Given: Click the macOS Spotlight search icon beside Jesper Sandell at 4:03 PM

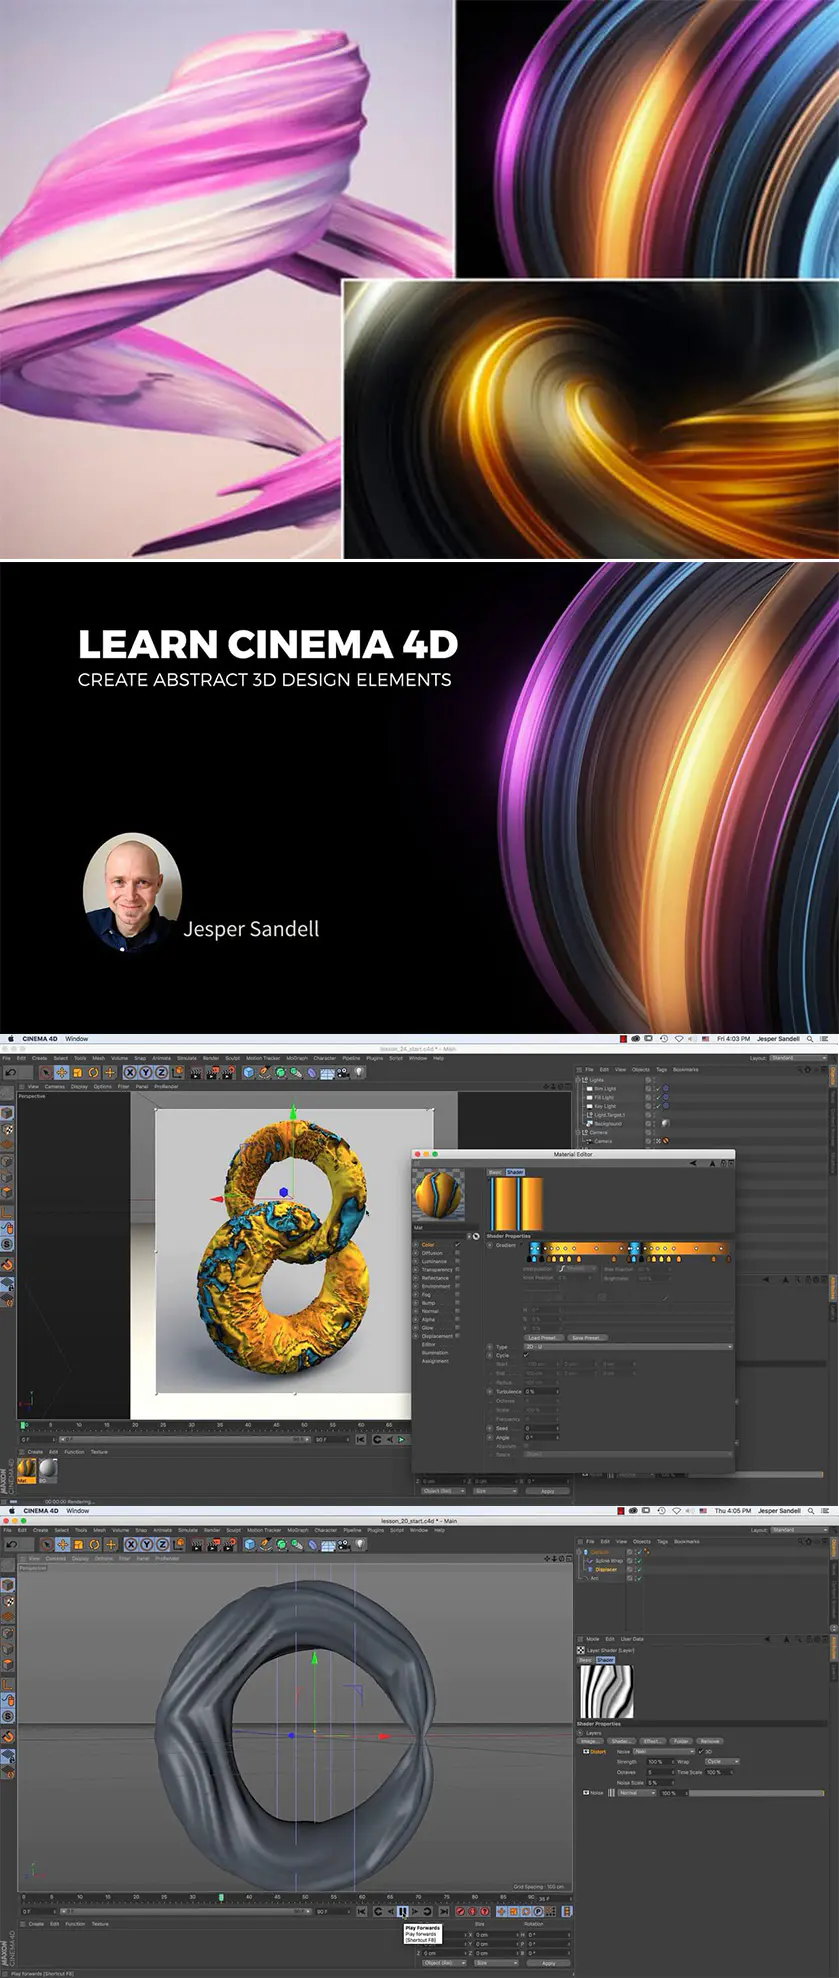Looking at the screenshot, I should tap(810, 1039).
